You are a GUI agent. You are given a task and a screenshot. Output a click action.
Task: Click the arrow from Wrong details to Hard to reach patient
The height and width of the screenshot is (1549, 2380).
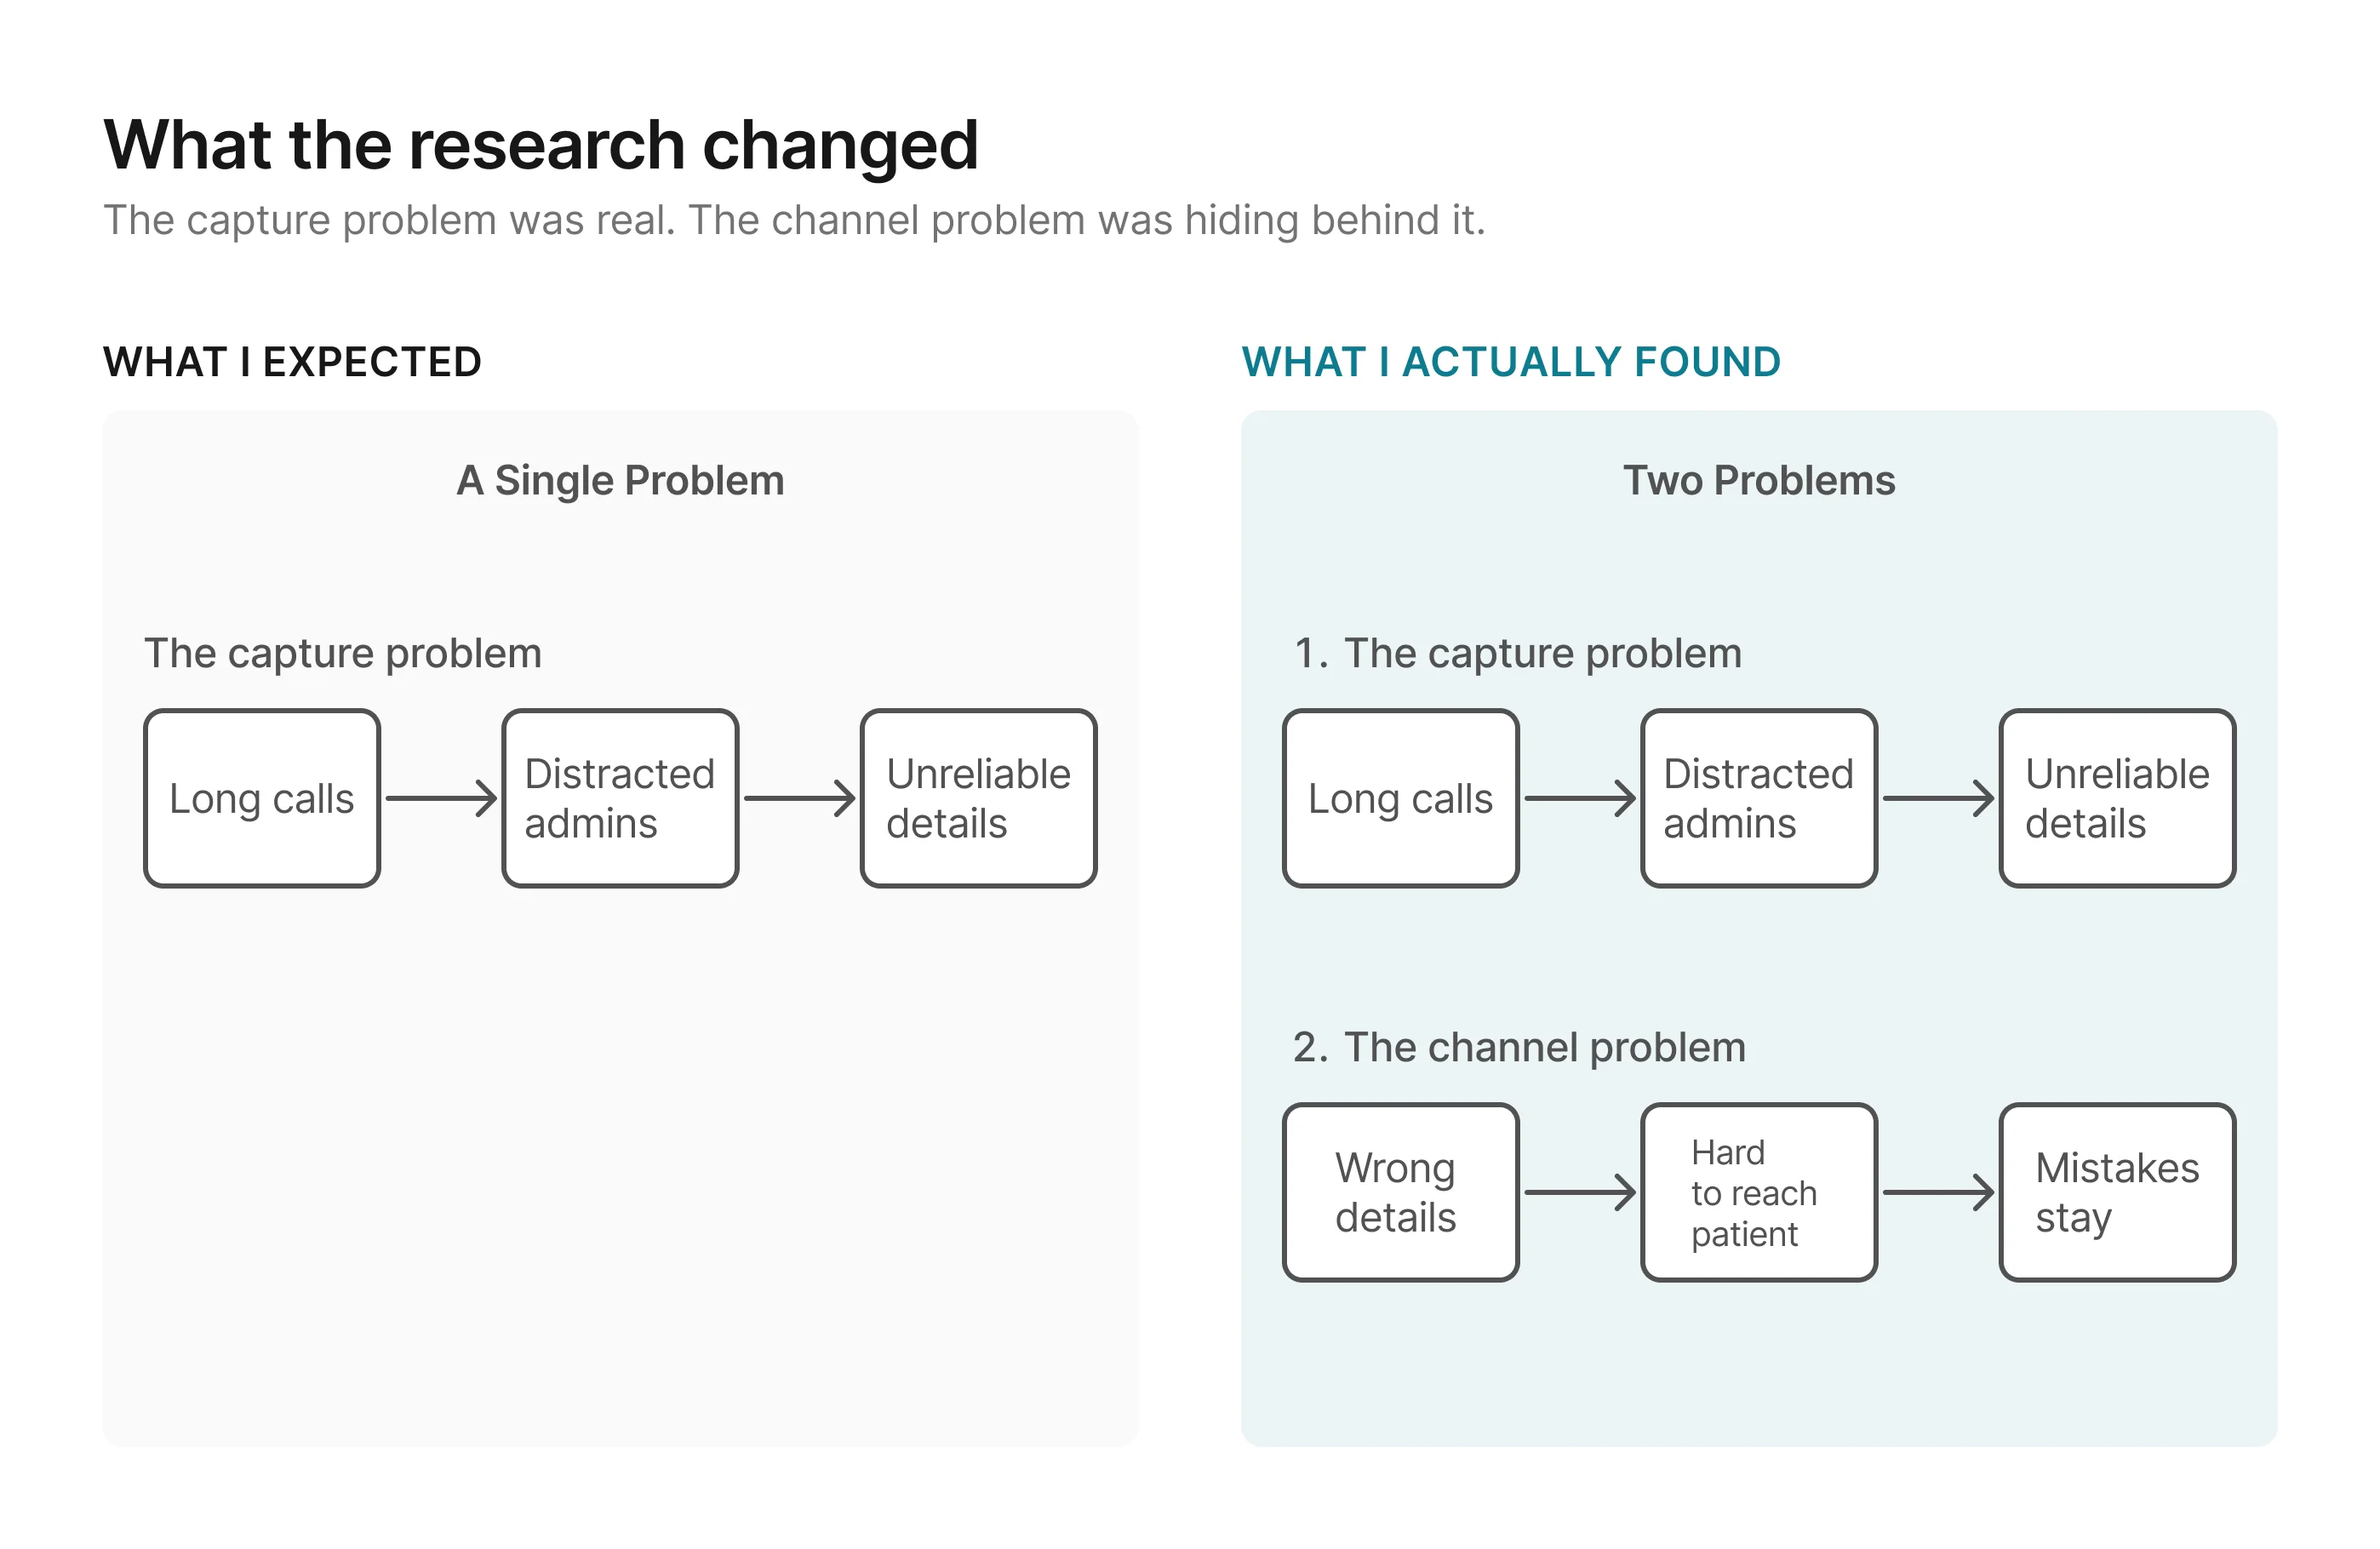(1579, 1192)
